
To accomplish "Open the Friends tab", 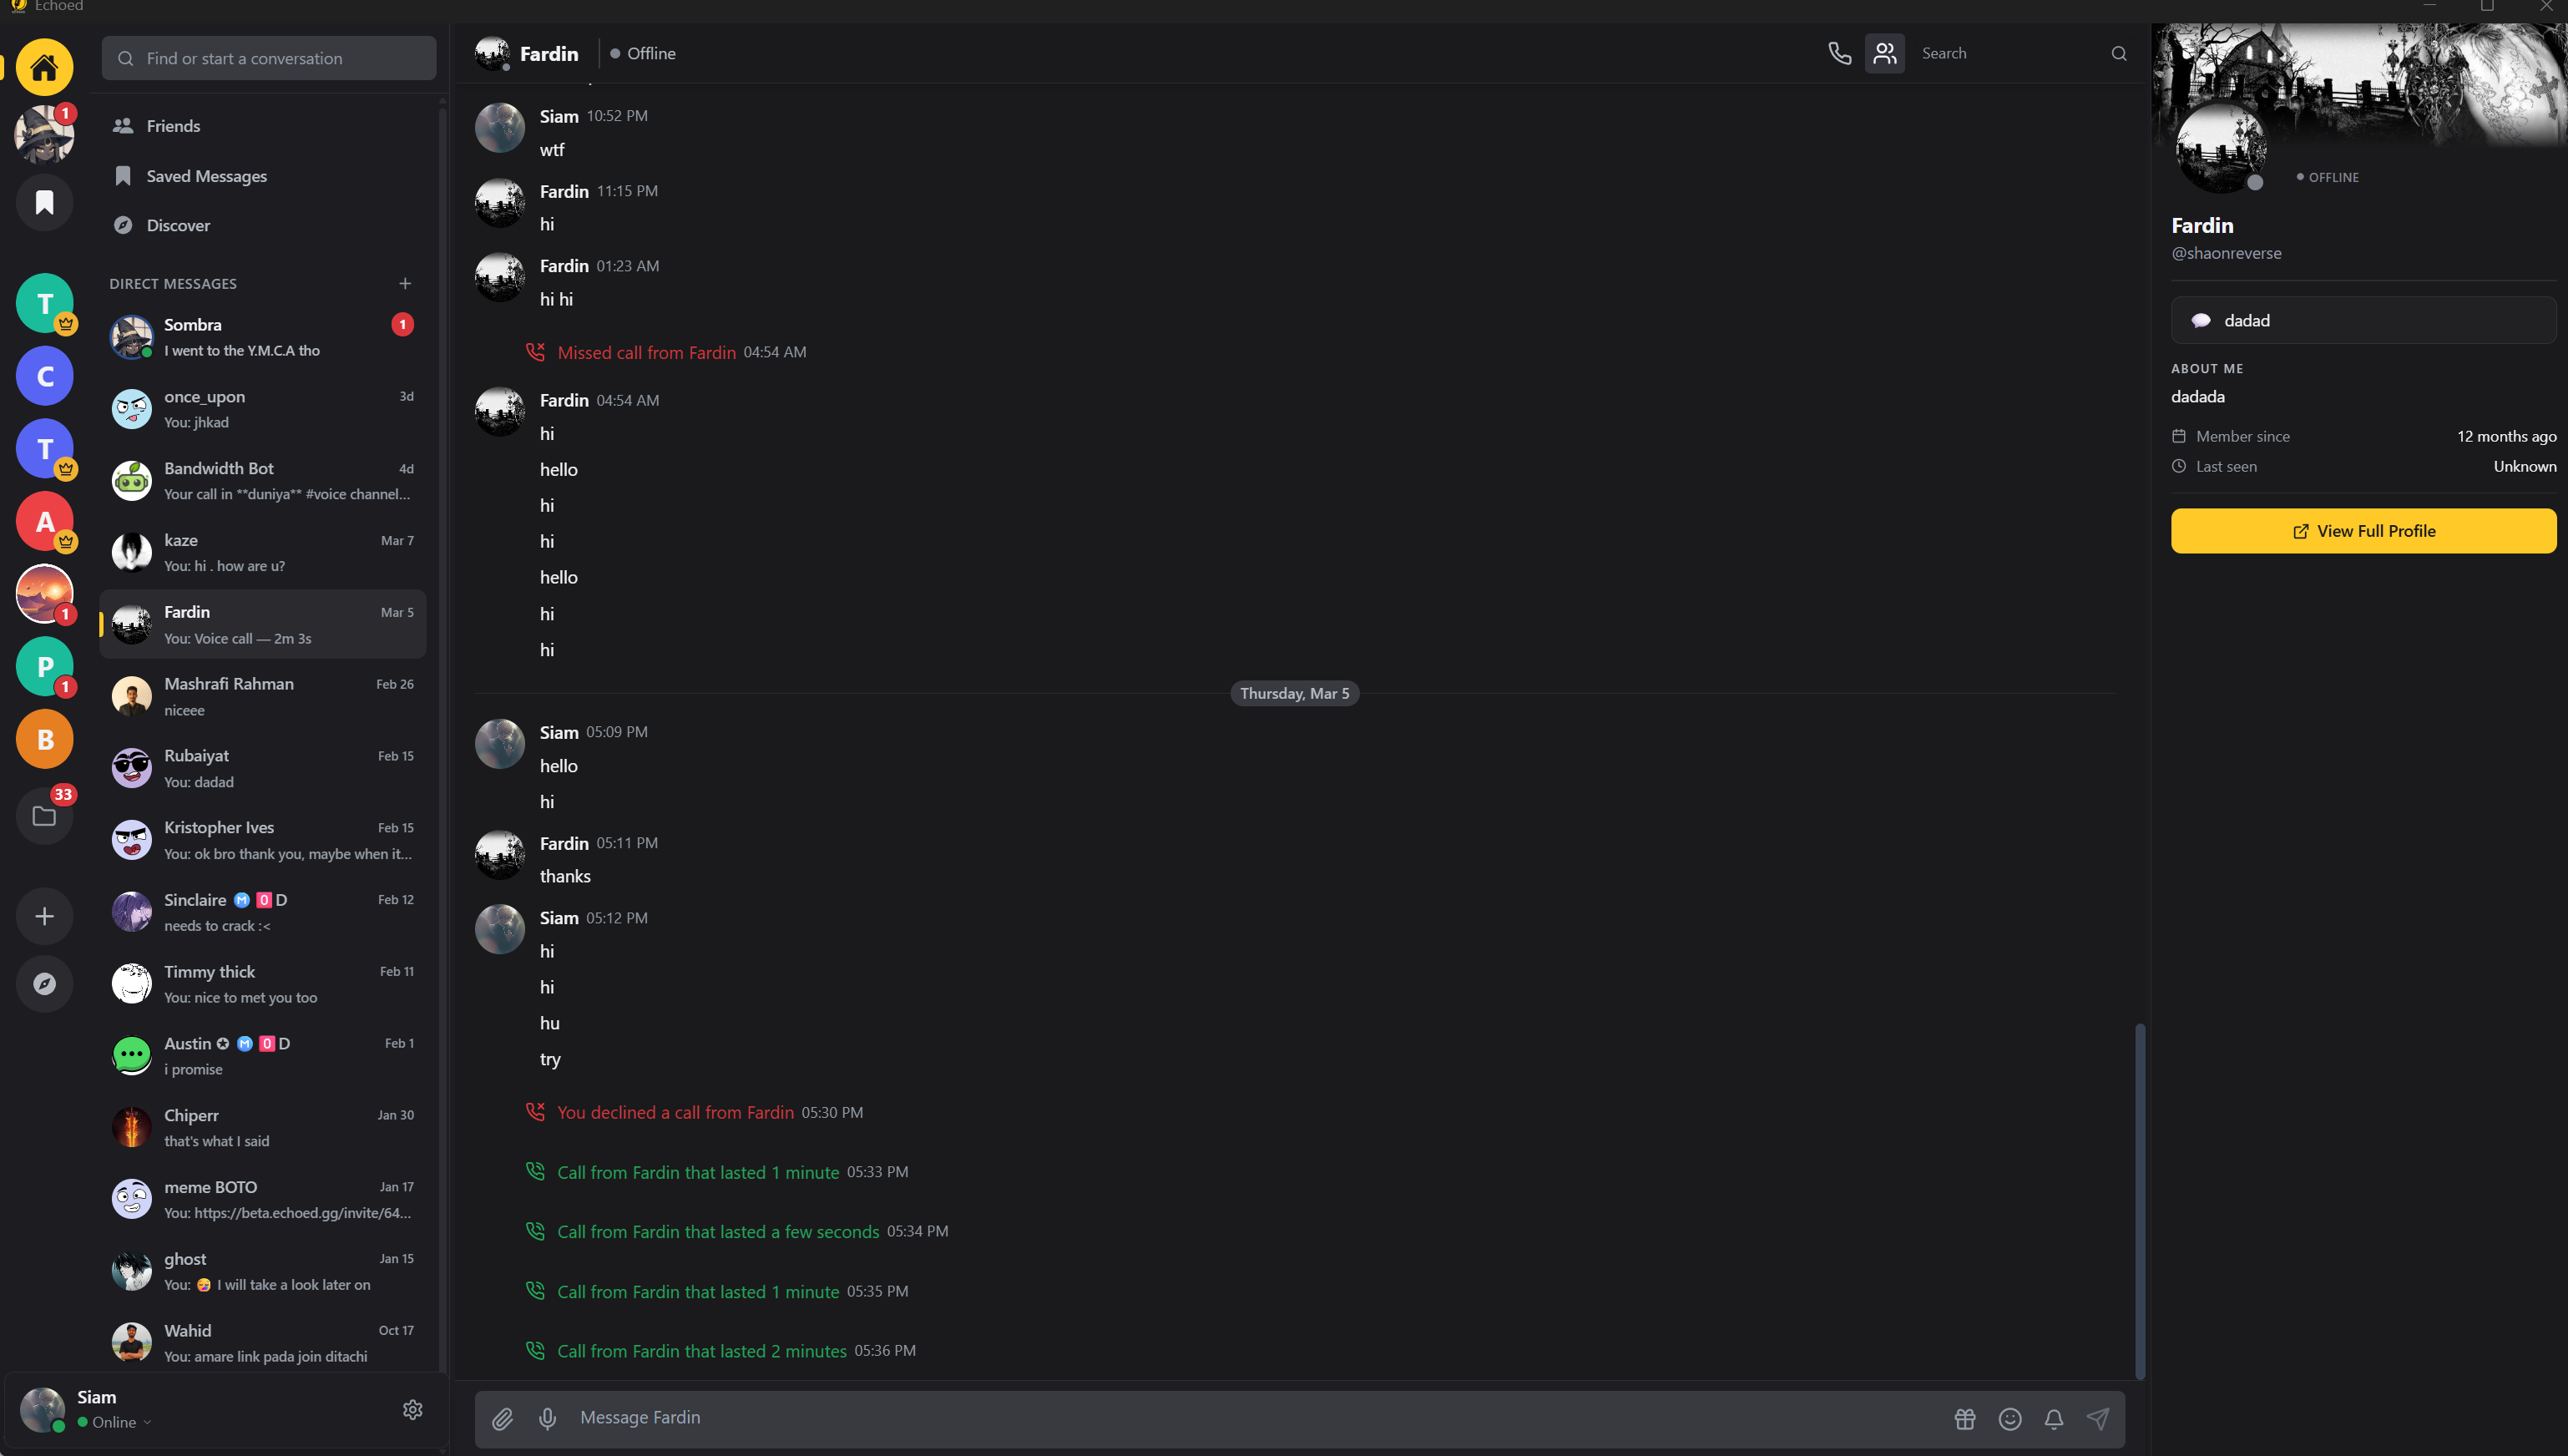I will pos(173,126).
